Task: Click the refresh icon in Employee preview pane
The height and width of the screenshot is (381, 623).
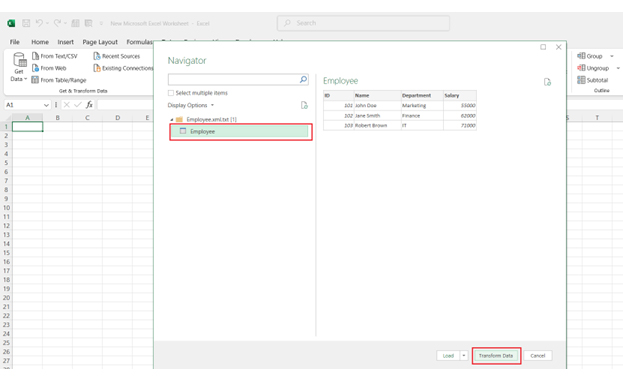Action: 548,82
